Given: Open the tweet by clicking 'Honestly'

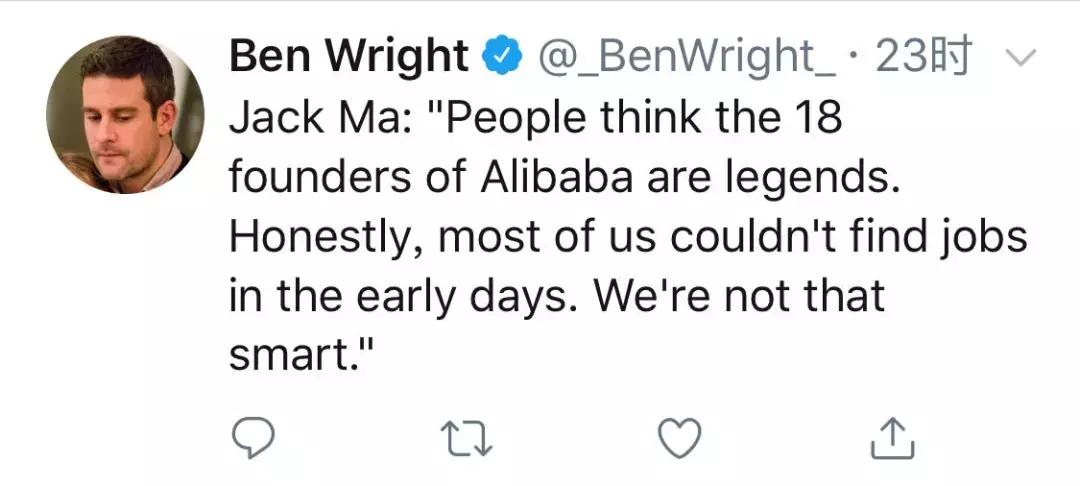Looking at the screenshot, I should pyautogui.click(x=326, y=237).
